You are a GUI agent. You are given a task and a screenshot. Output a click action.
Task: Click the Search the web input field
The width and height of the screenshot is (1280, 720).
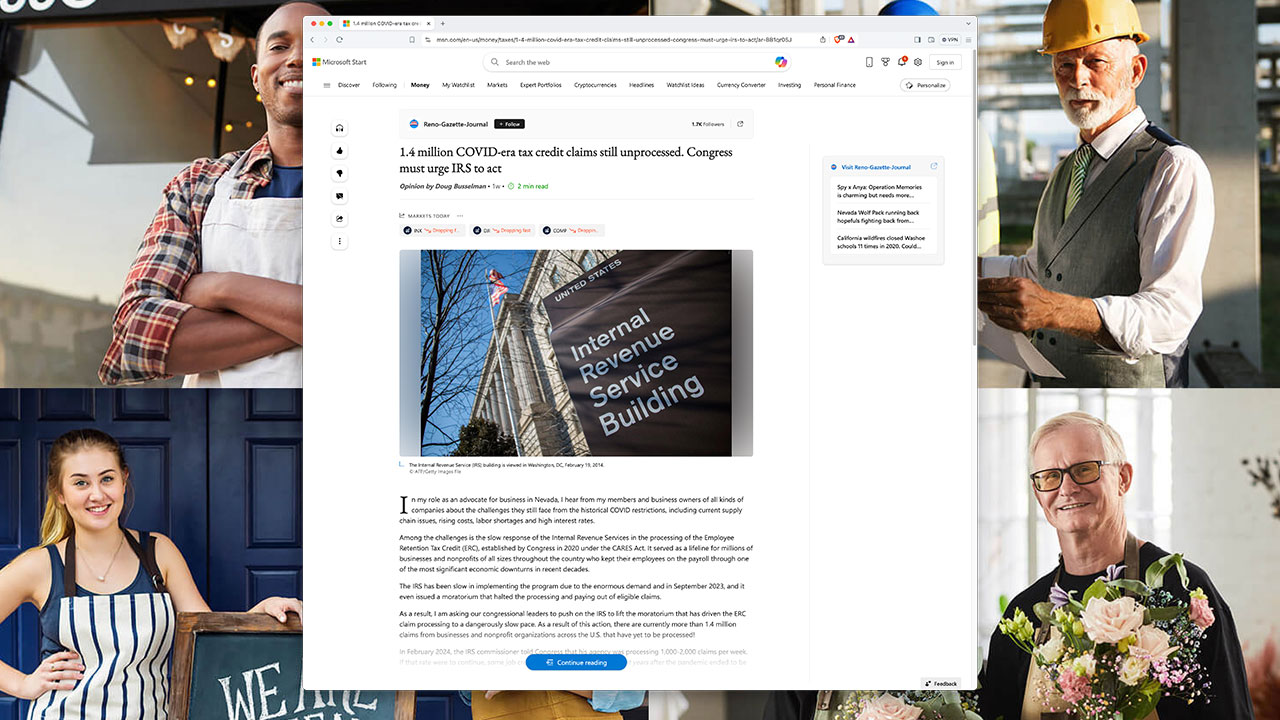[637, 62]
